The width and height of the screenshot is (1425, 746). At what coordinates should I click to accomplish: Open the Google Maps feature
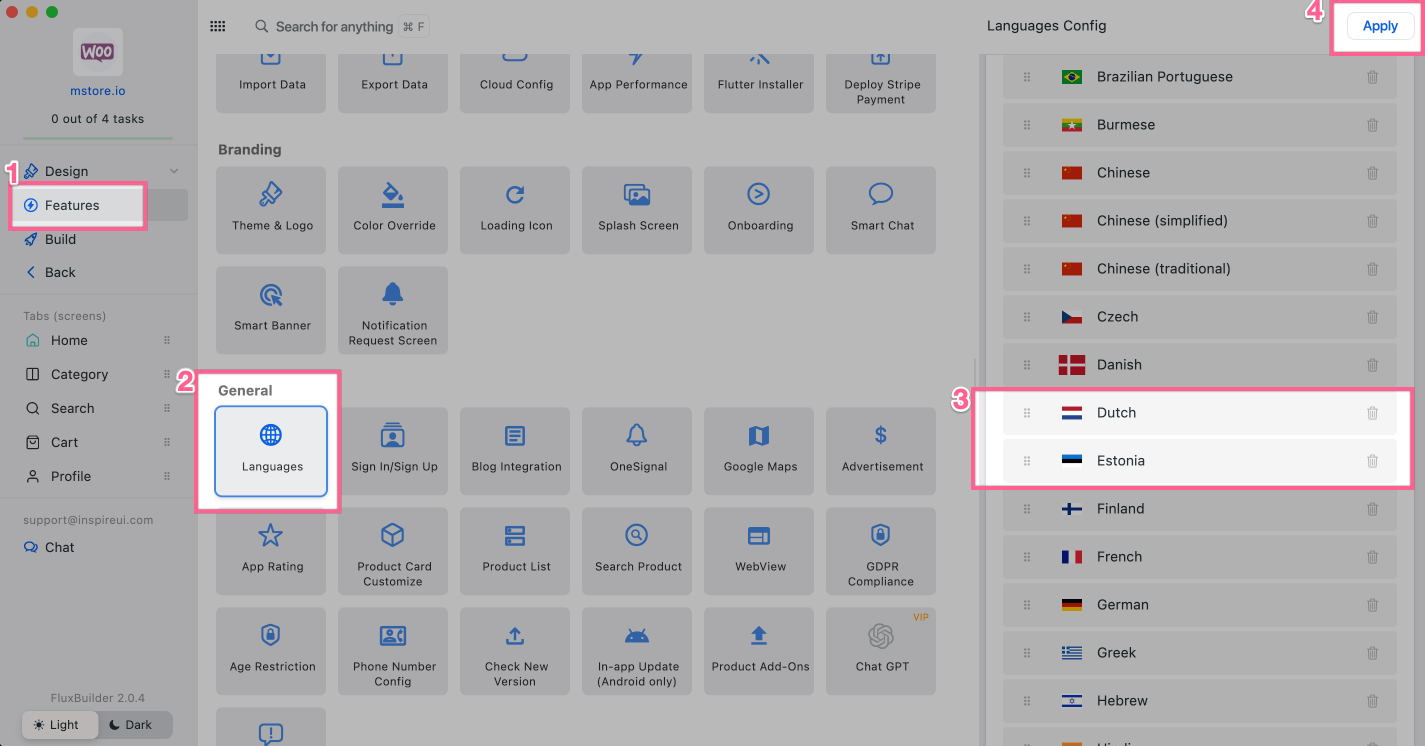pos(760,450)
